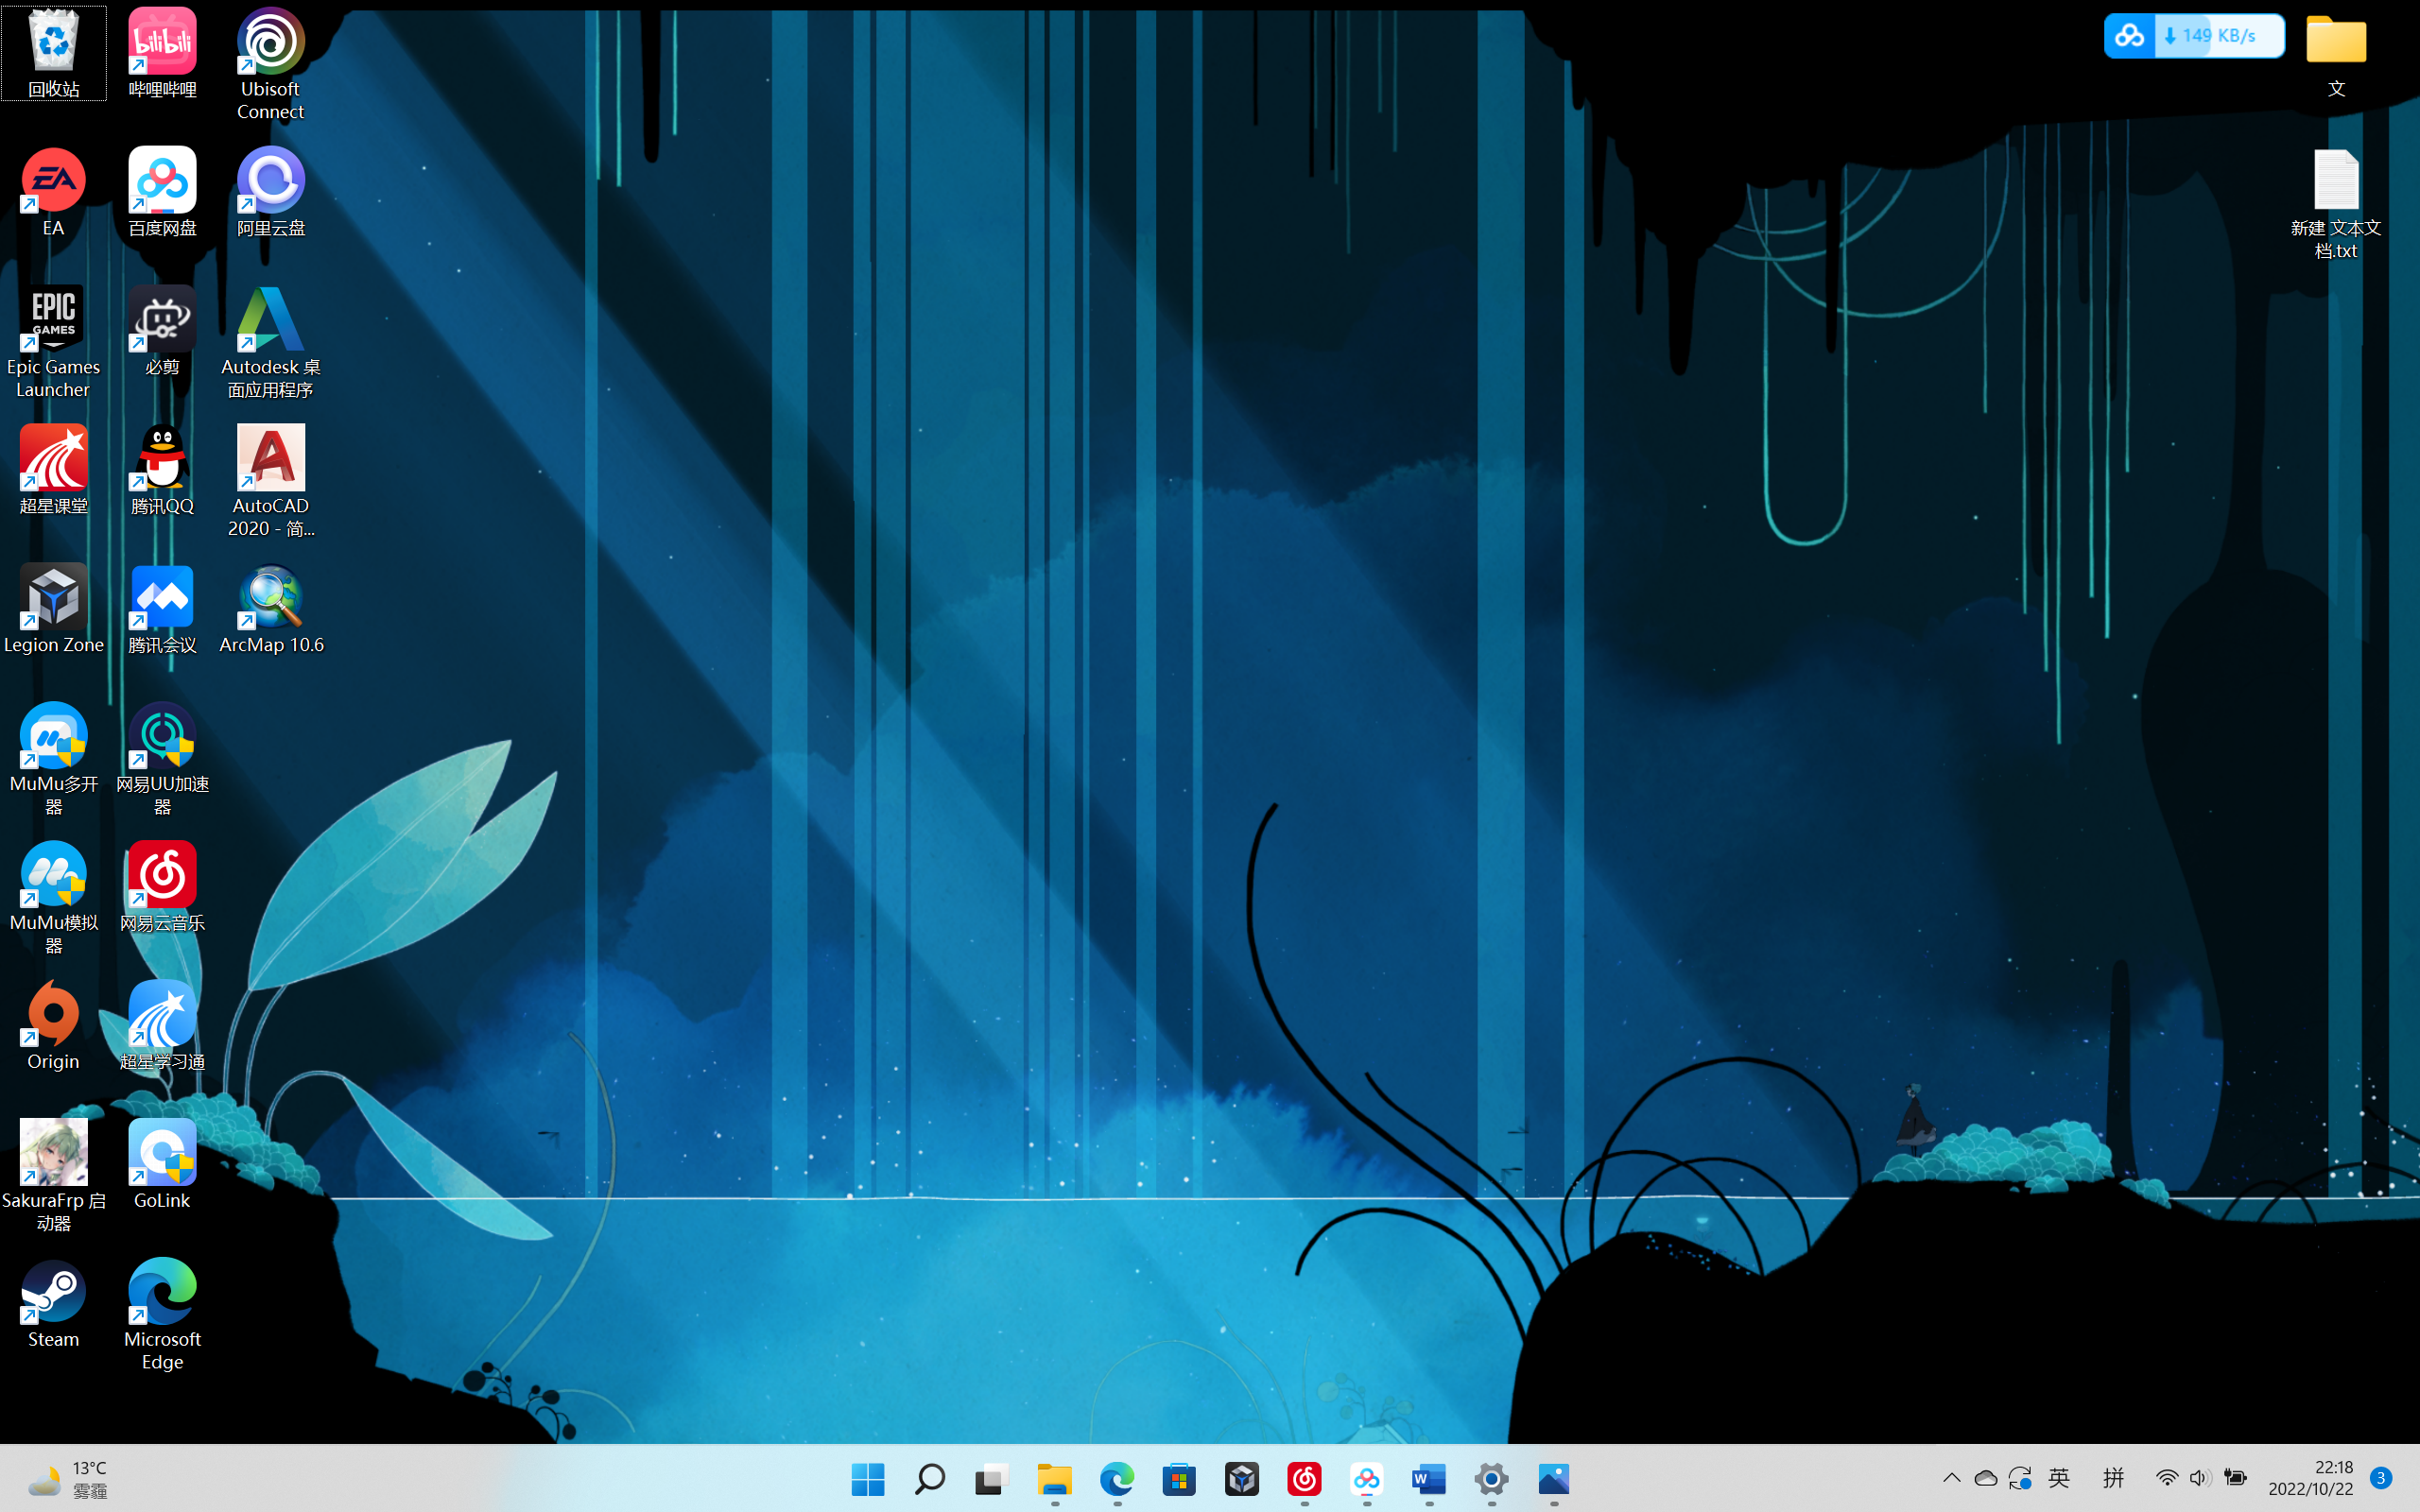Open the Windows Start menu
Image resolution: width=2420 pixels, height=1512 pixels.
pyautogui.click(x=867, y=1478)
